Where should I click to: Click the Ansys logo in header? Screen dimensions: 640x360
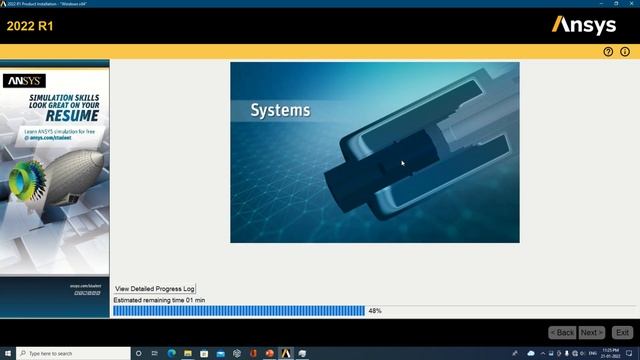point(584,25)
